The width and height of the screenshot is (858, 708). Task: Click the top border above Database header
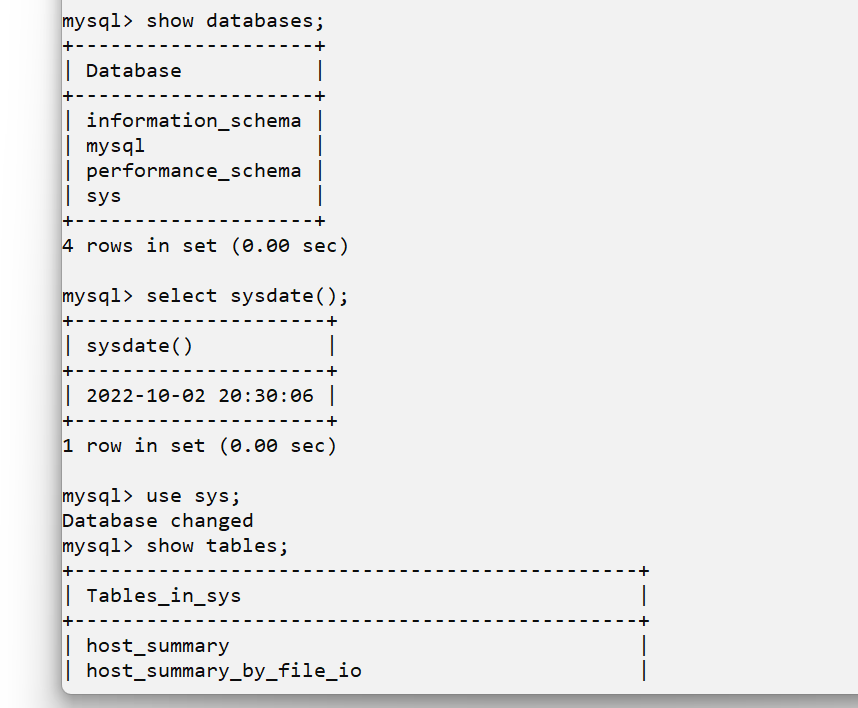pos(193,46)
